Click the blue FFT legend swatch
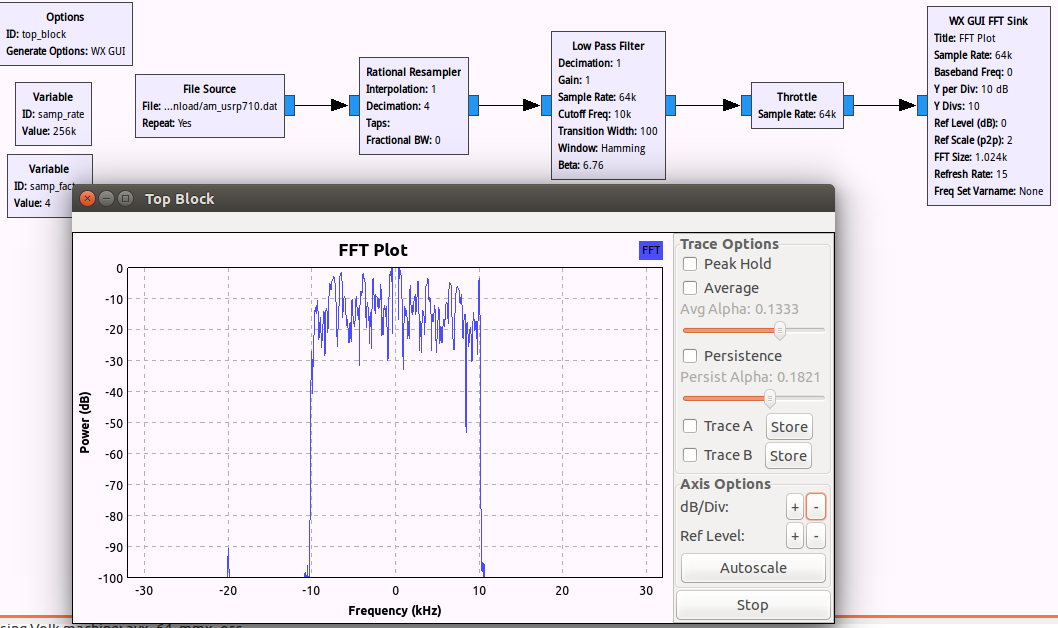1058x628 pixels. click(651, 250)
